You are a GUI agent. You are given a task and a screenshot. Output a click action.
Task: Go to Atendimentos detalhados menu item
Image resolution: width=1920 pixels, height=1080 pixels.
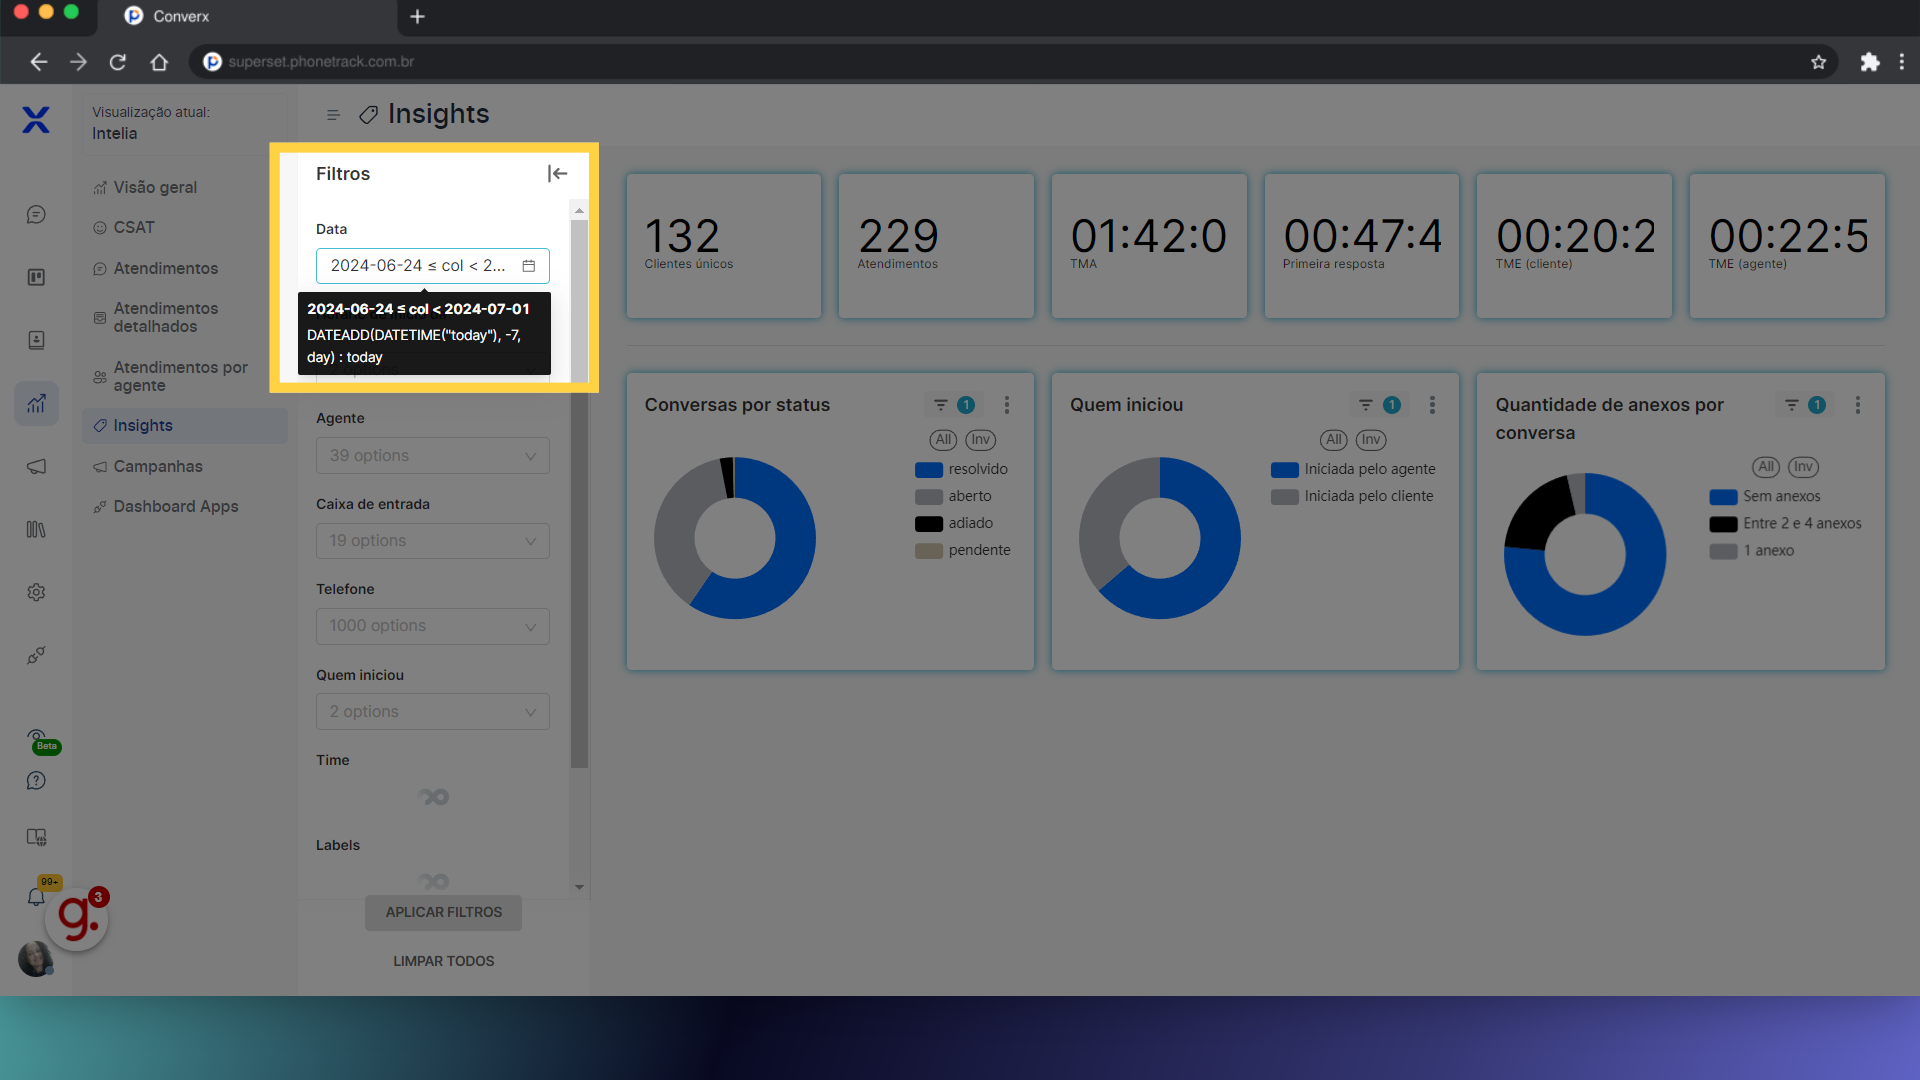(165, 318)
